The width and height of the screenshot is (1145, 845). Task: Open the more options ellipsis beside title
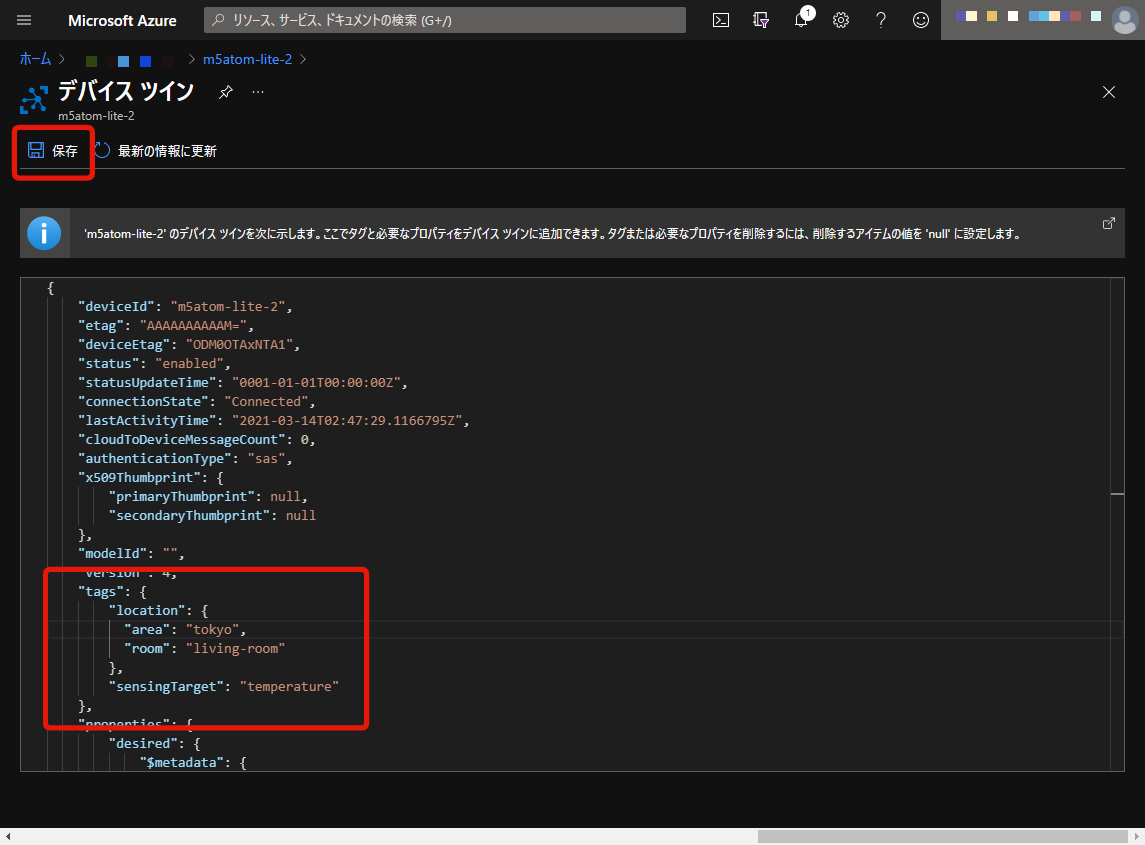[258, 92]
